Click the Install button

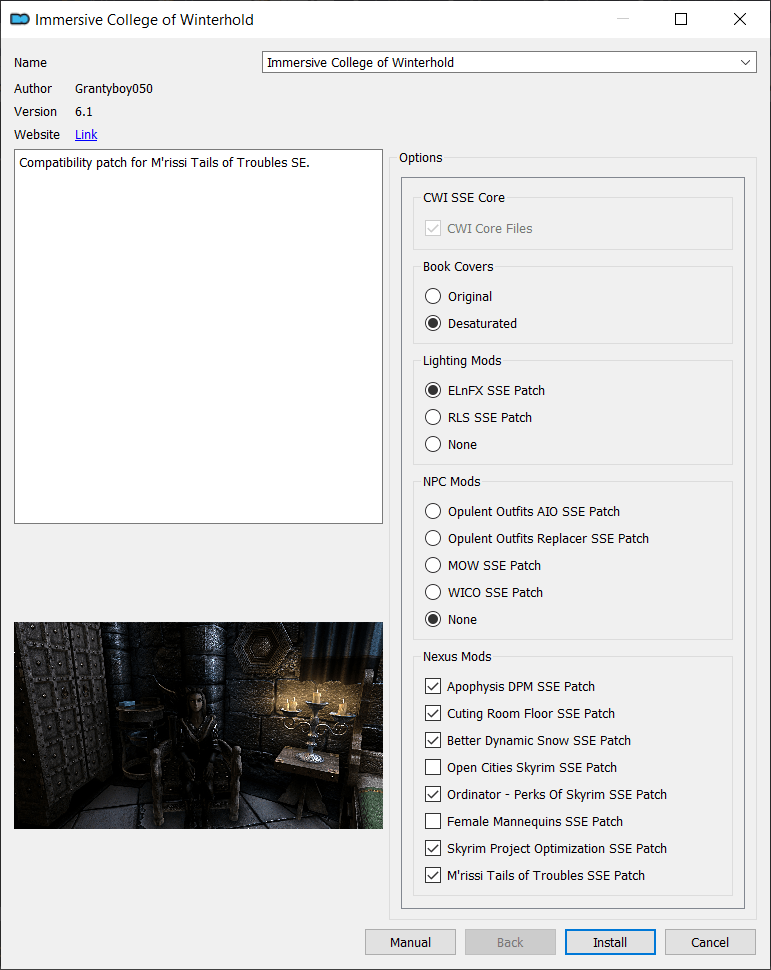pos(610,942)
